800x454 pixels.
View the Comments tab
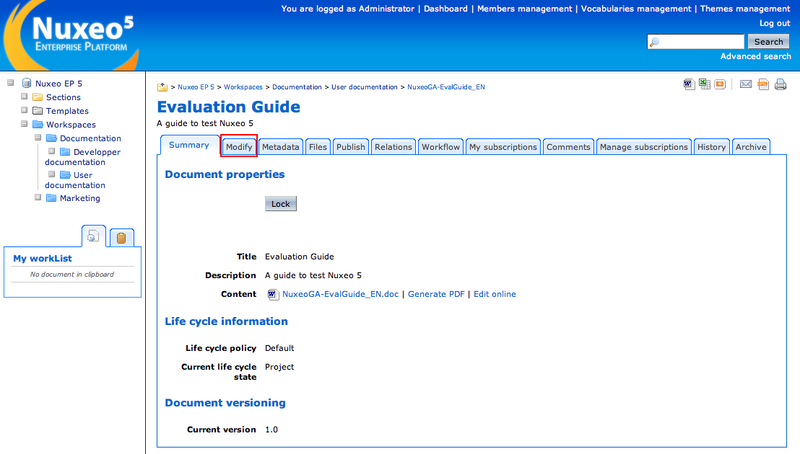click(568, 147)
